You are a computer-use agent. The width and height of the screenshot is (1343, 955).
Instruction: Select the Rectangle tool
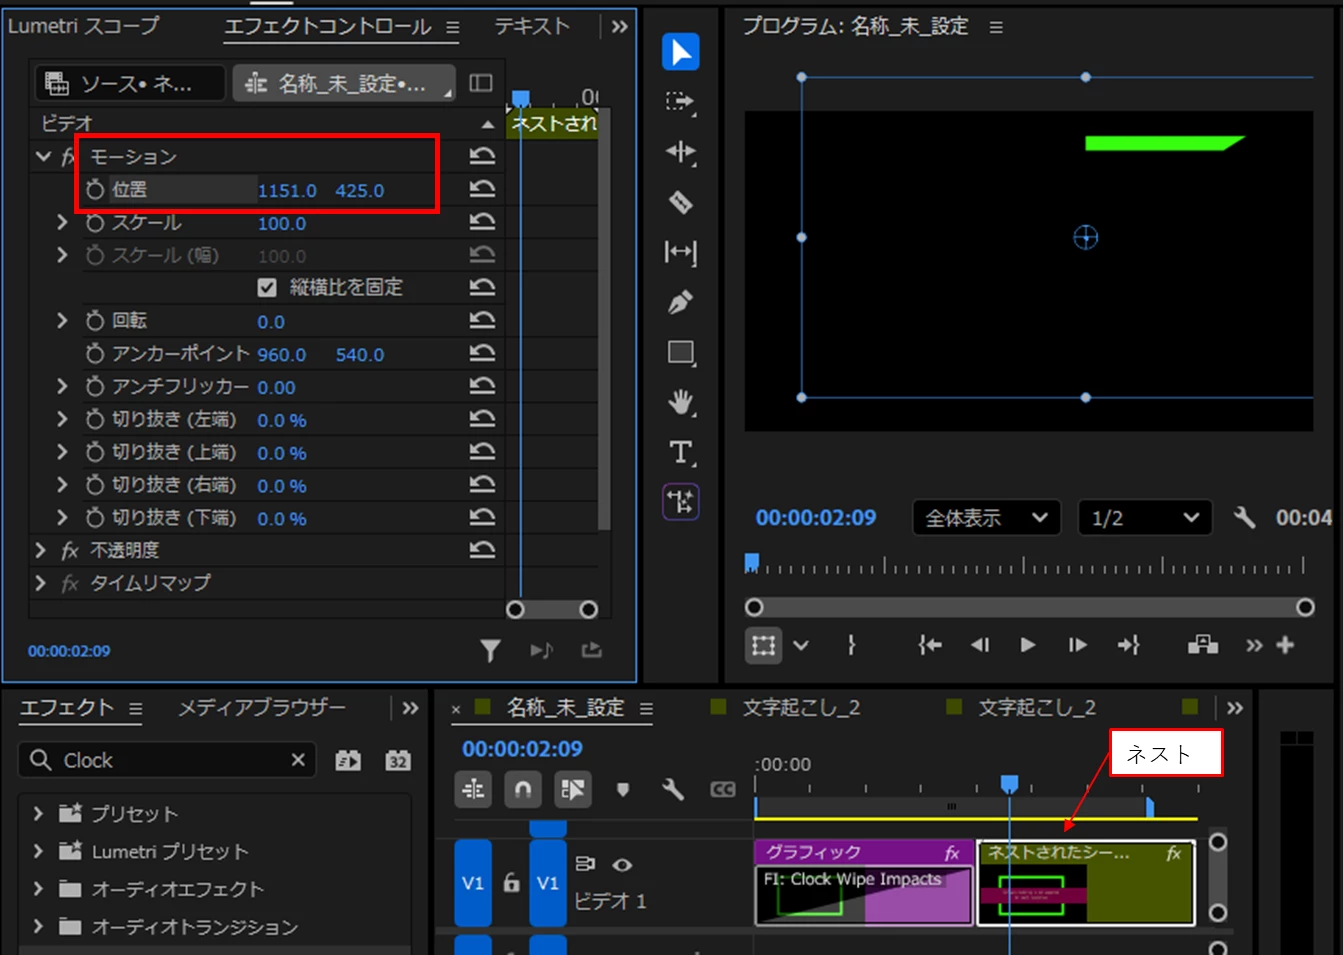[680, 352]
